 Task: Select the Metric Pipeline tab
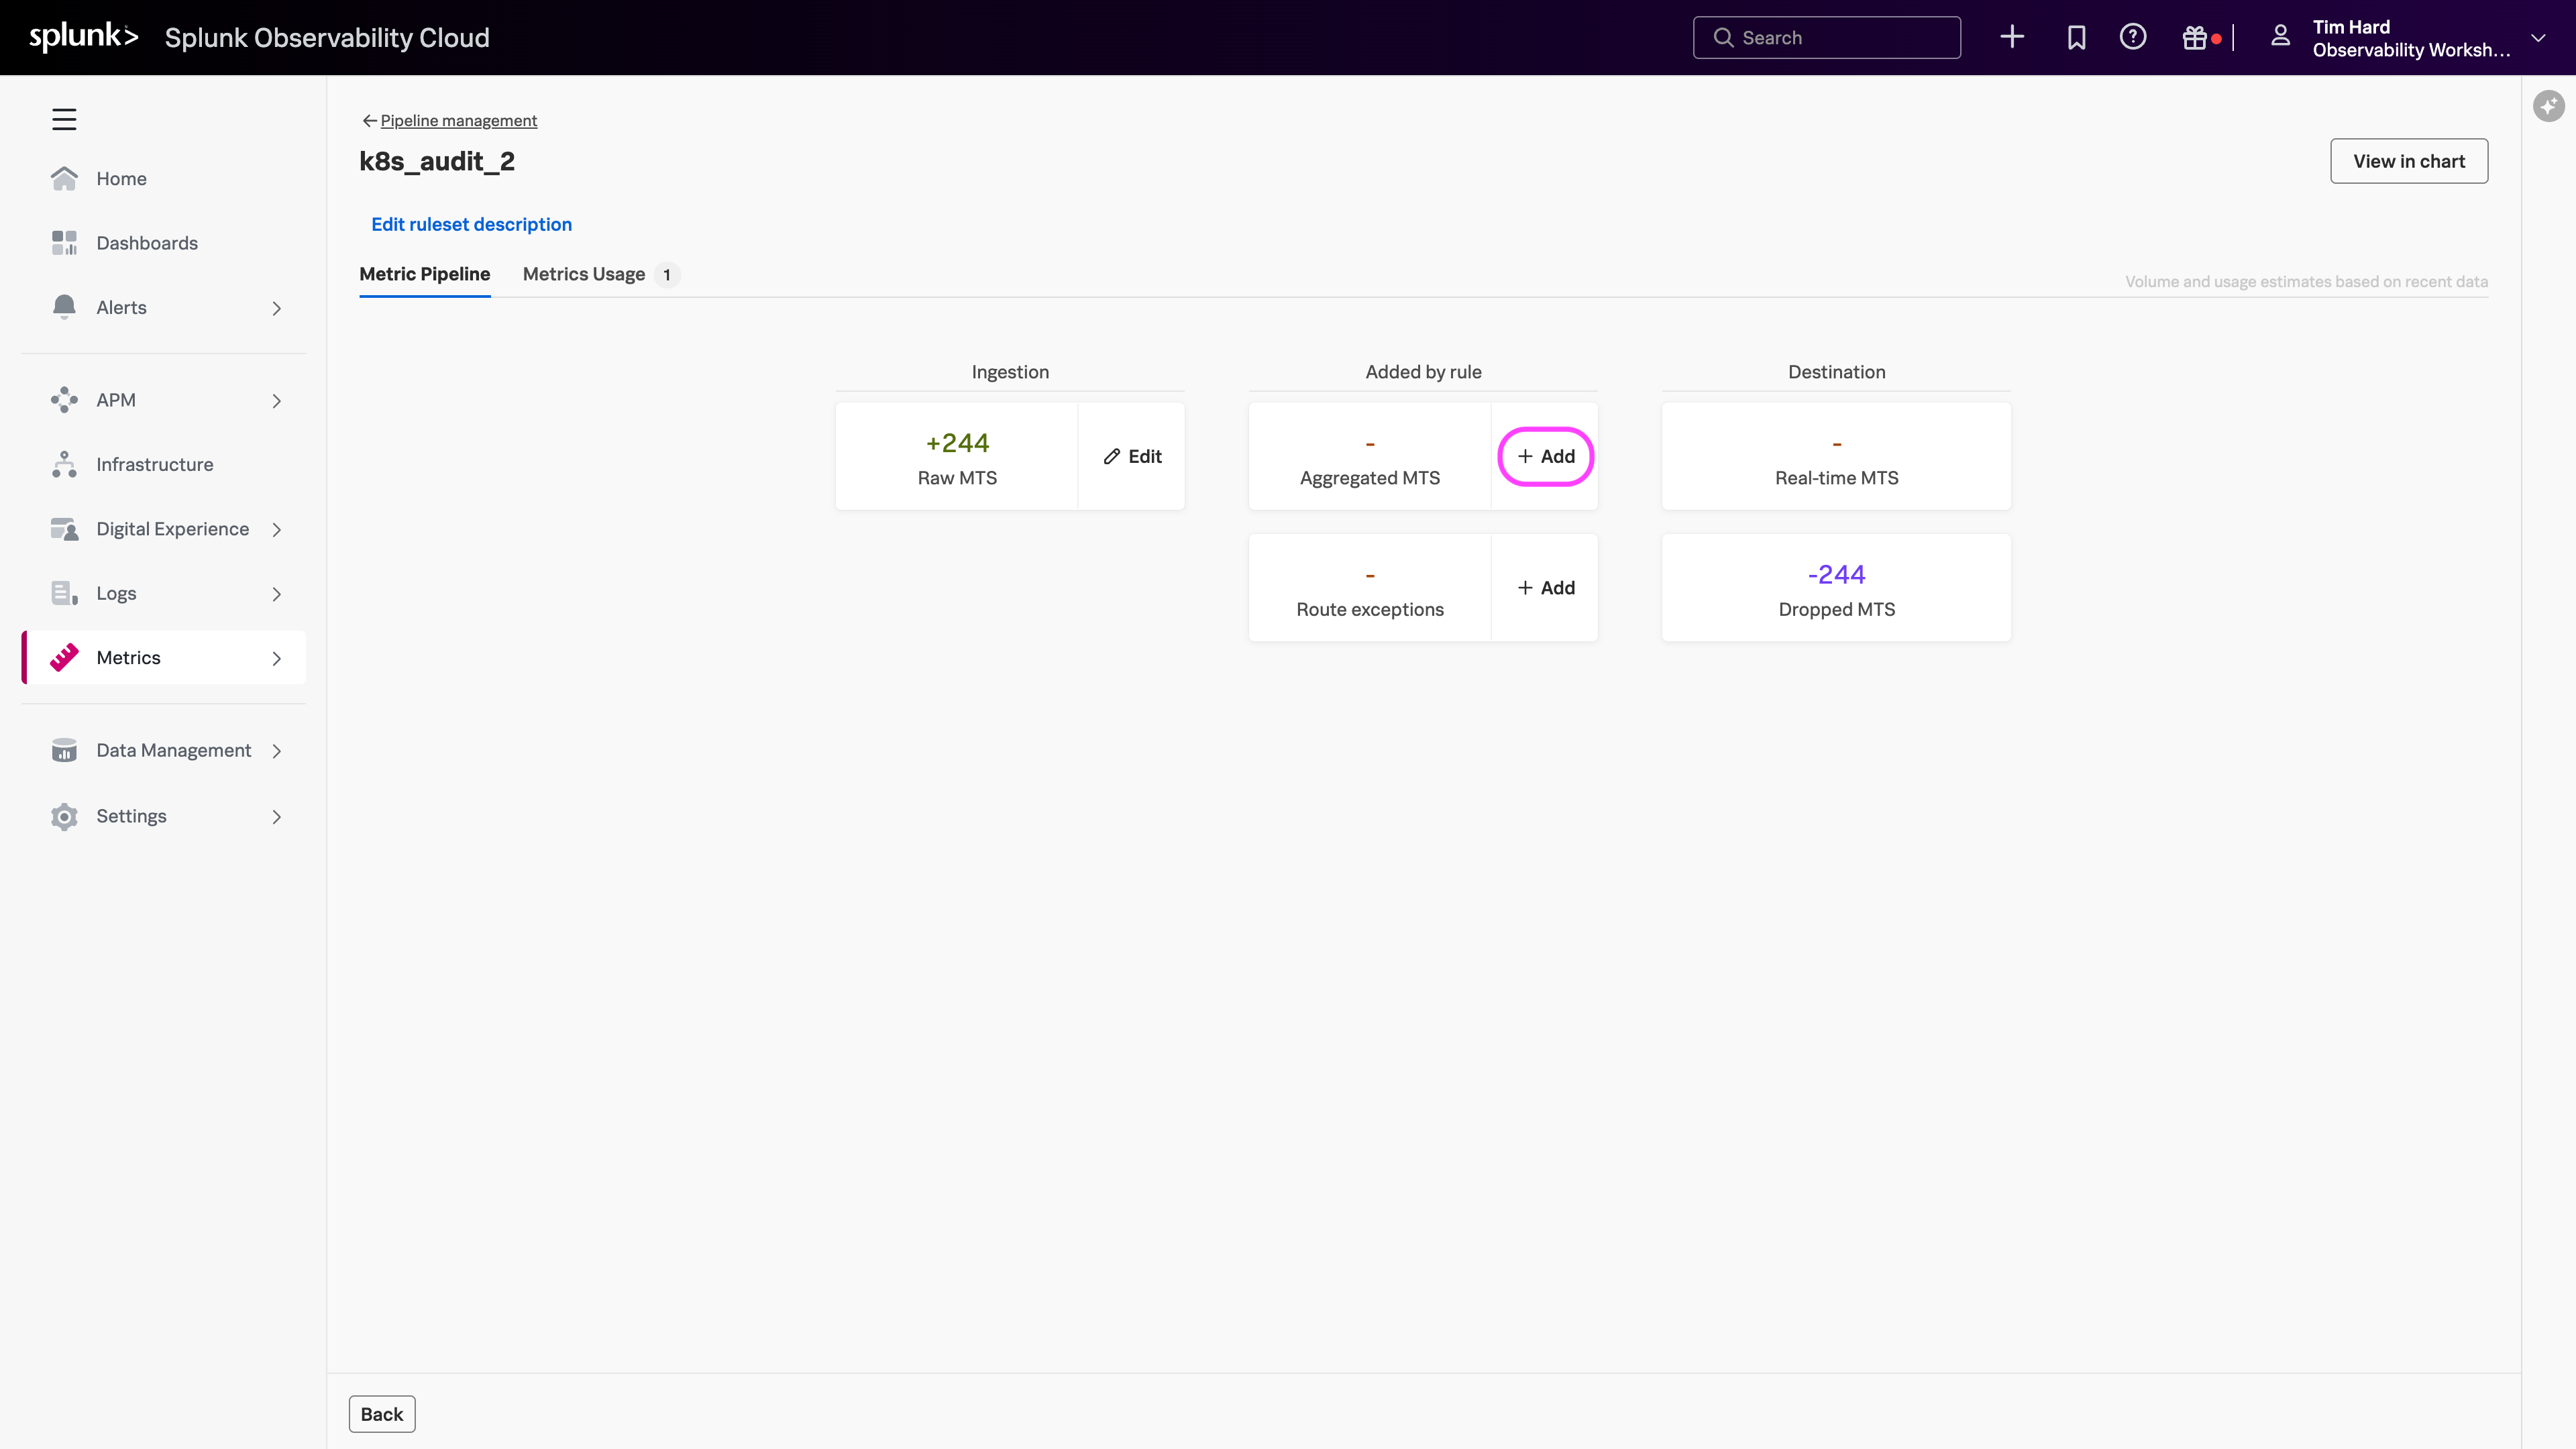point(425,274)
